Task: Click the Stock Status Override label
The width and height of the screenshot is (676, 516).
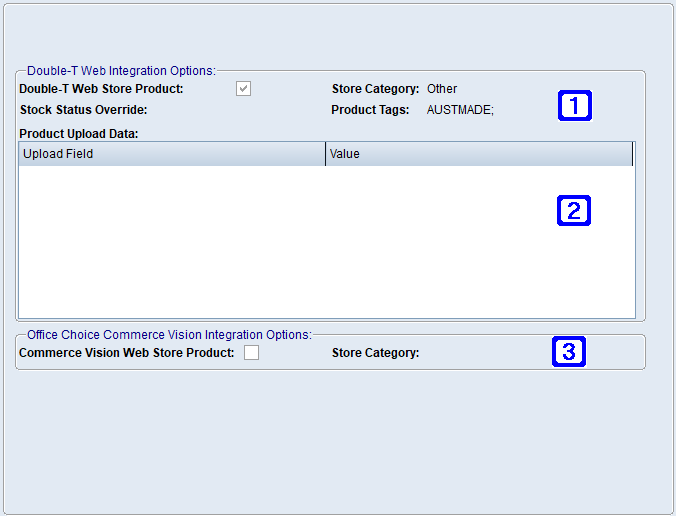Action: (84, 110)
